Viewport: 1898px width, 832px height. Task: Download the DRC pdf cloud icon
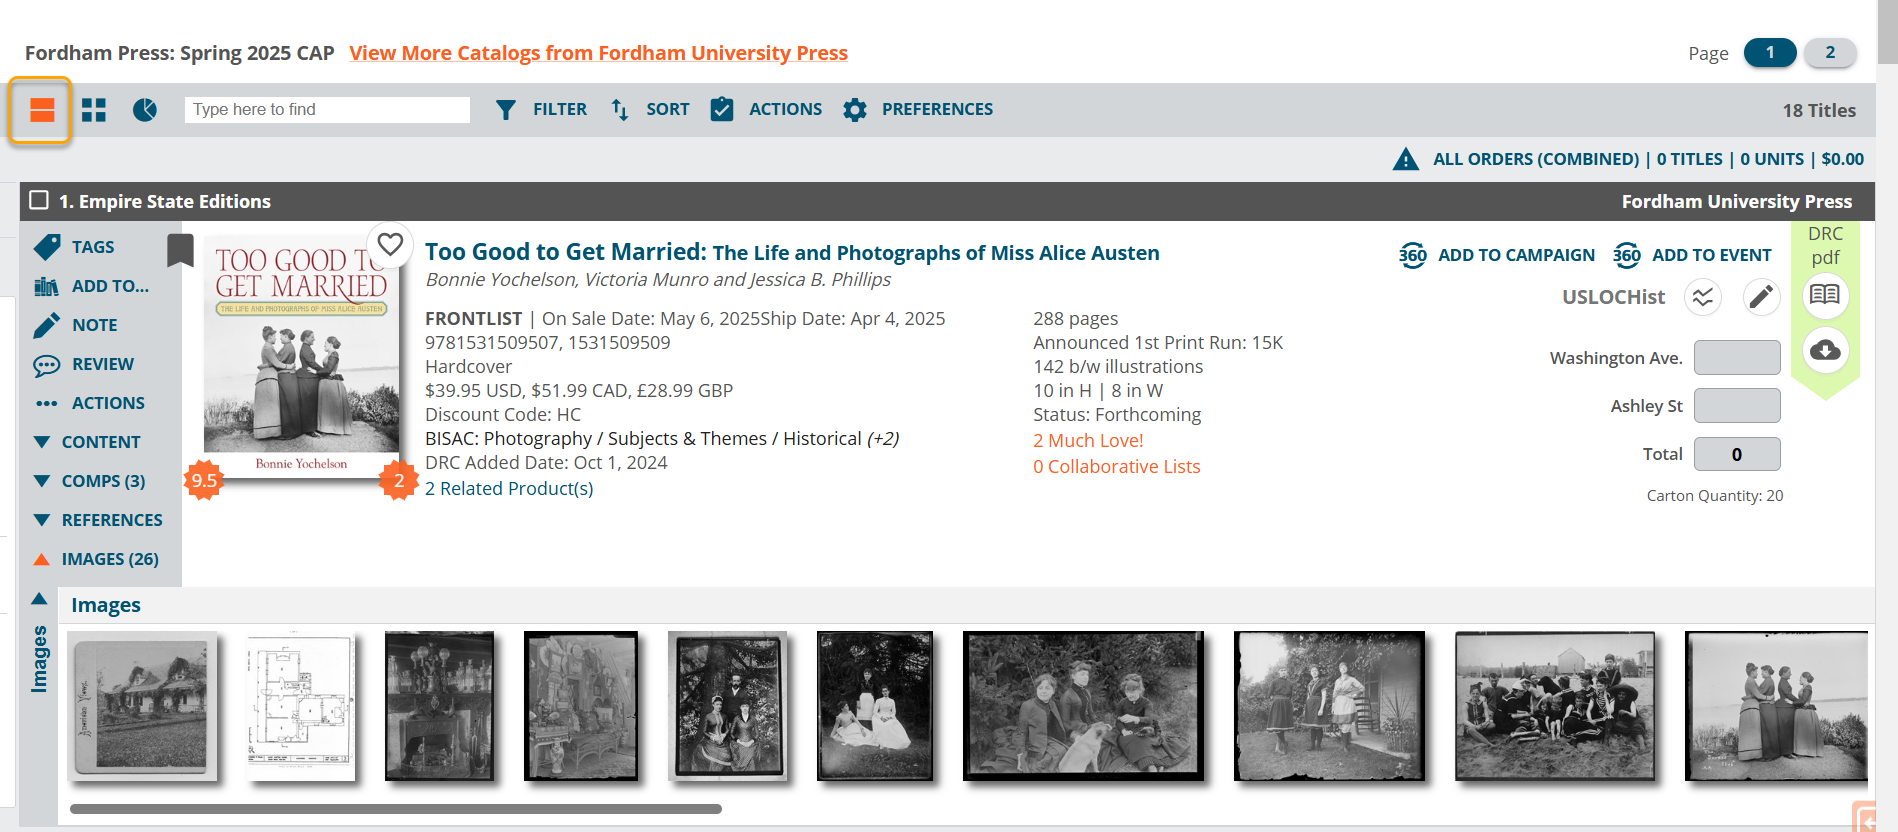[x=1825, y=350]
